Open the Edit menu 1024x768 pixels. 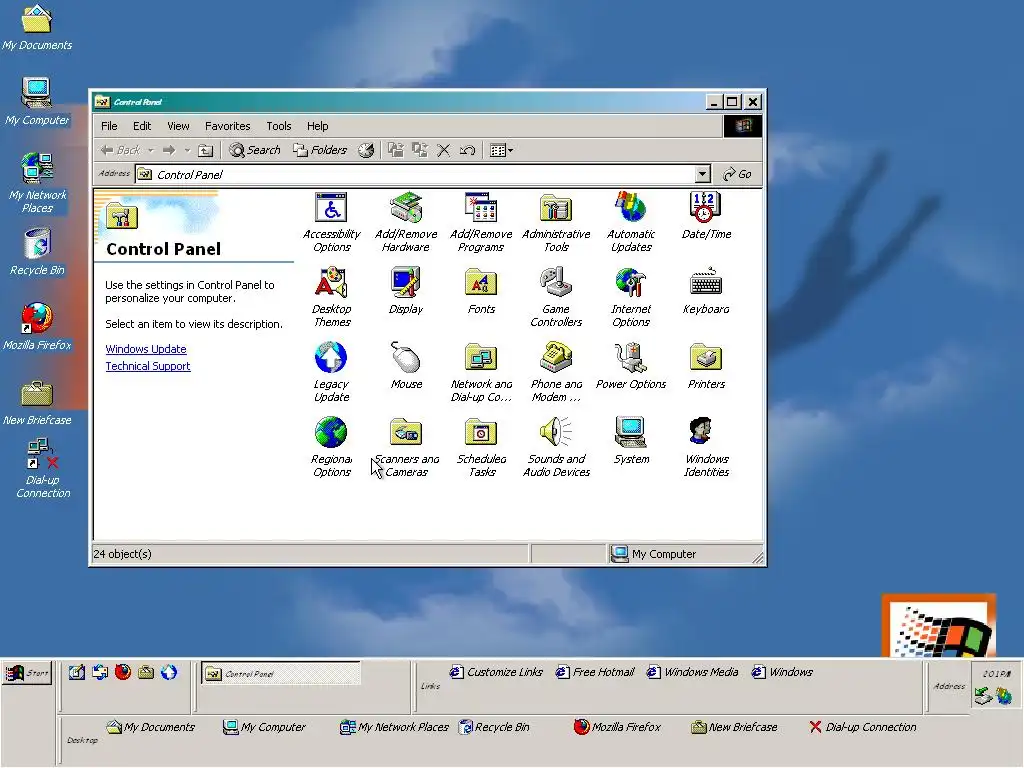[x=142, y=126]
